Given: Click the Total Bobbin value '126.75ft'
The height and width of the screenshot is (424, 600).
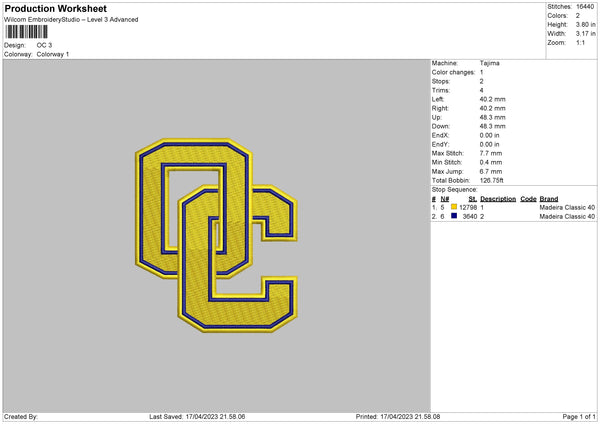Looking at the screenshot, I should (x=491, y=180).
